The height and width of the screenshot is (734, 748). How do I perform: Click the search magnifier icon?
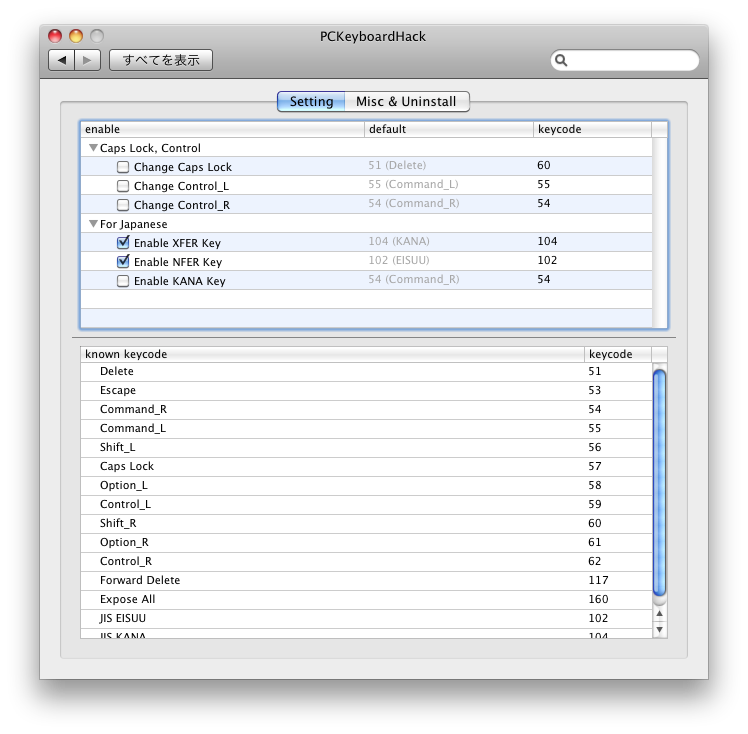pyautogui.click(x=561, y=60)
